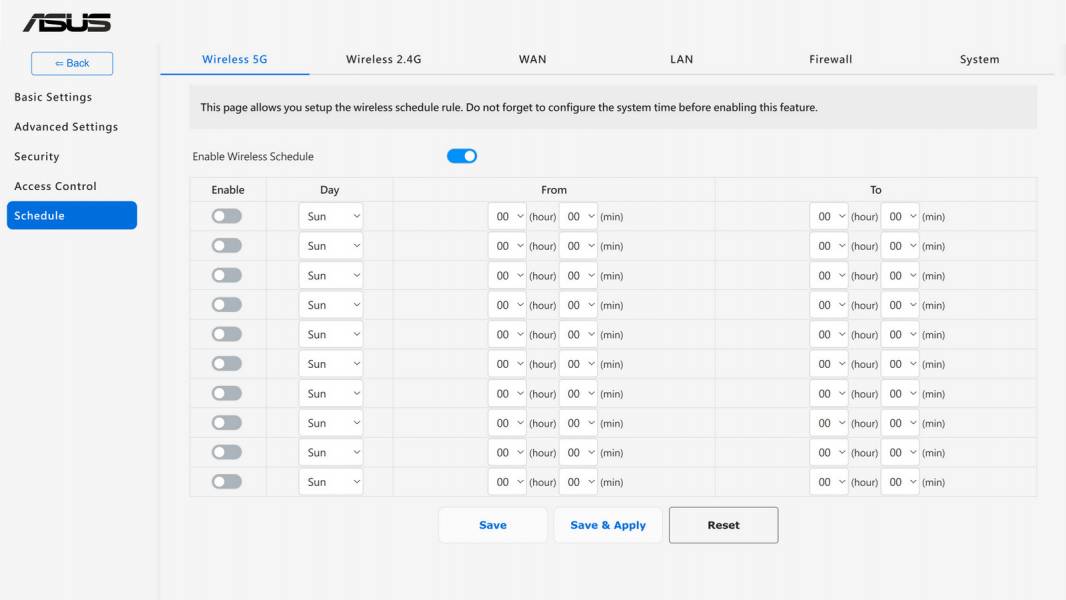Open the Day dropdown in the tenth row

[330, 482]
